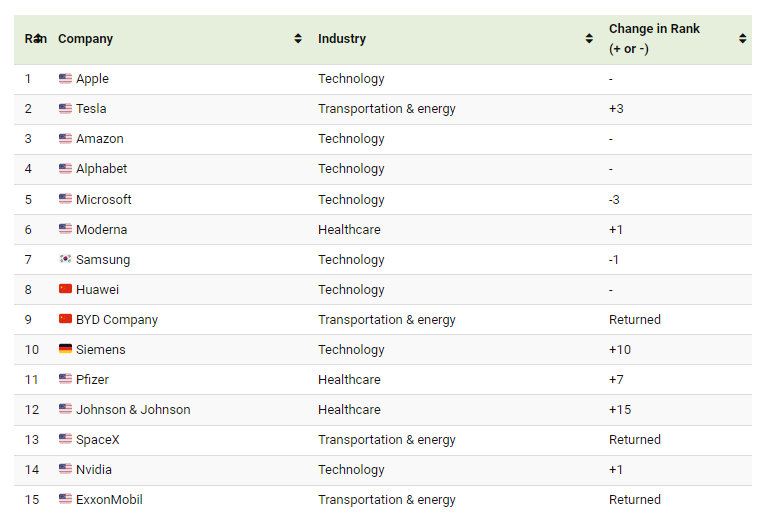Click the ExxonMobil company name

(109, 500)
